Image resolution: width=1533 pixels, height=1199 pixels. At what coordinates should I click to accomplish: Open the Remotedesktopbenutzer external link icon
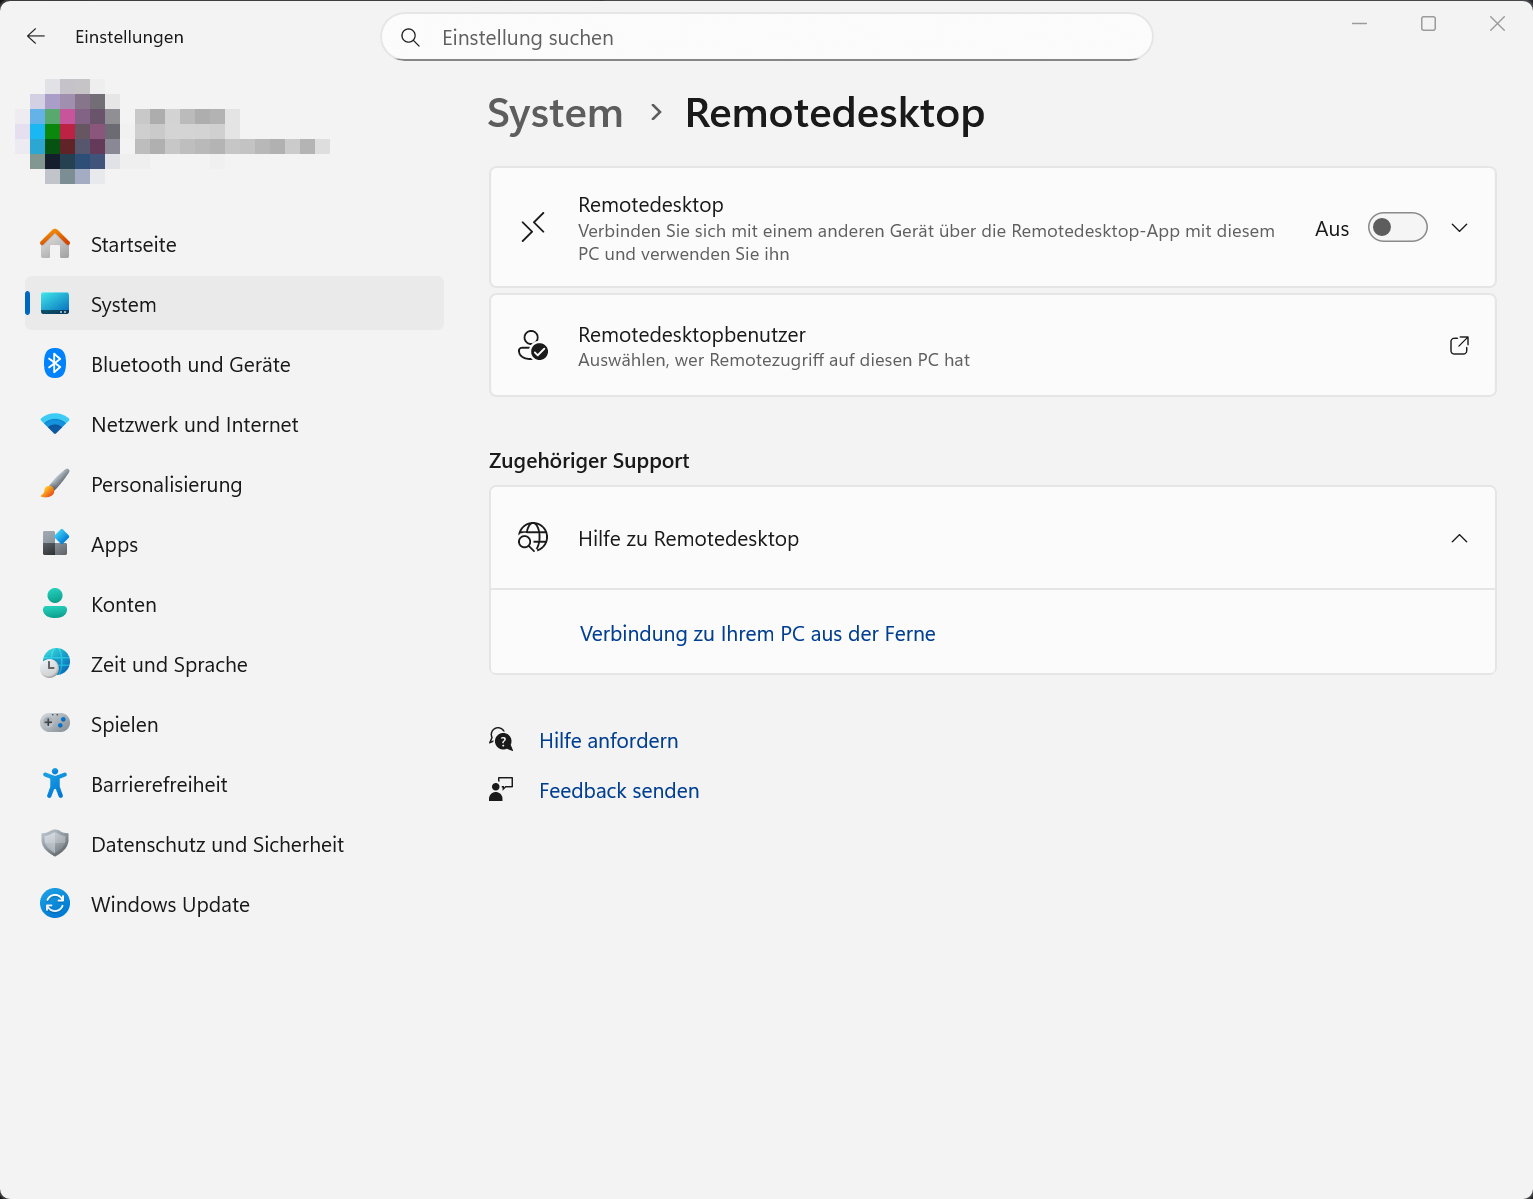click(x=1459, y=345)
